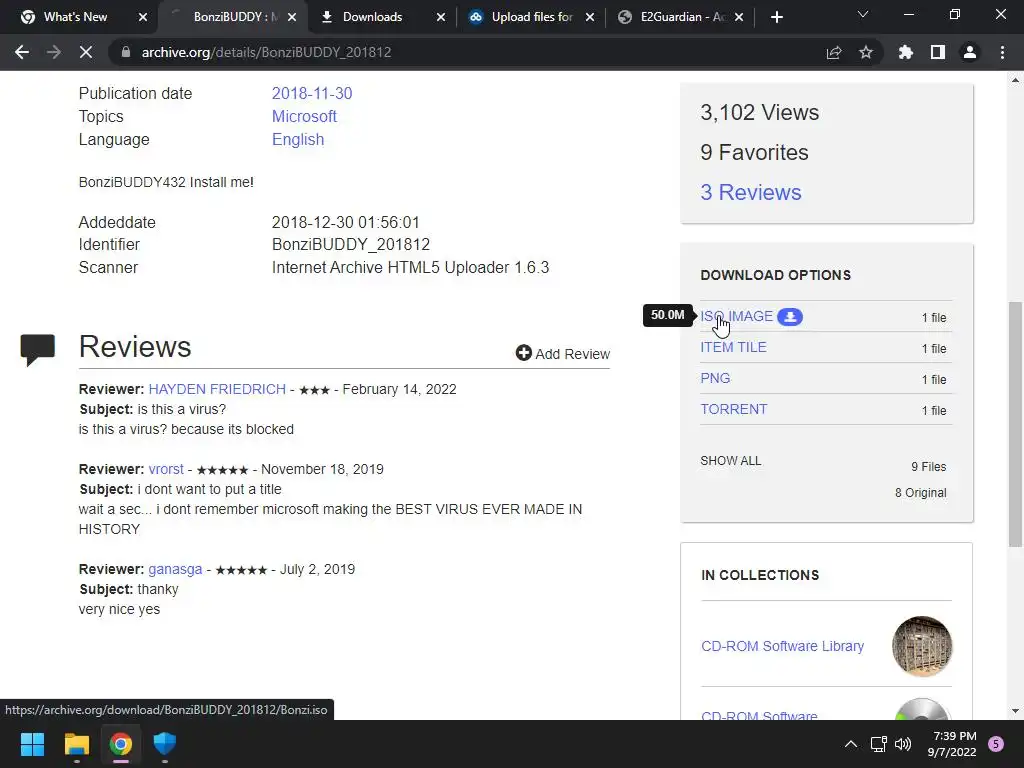Bookmark this page with star icon

[x=866, y=52]
